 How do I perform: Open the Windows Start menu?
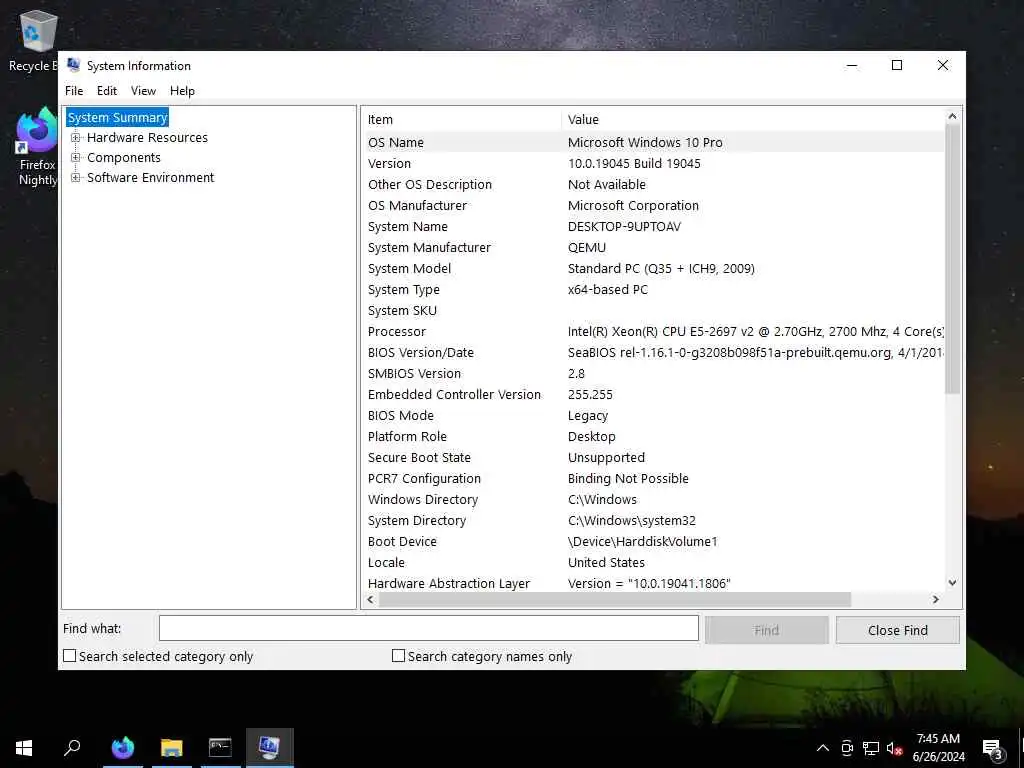24,748
